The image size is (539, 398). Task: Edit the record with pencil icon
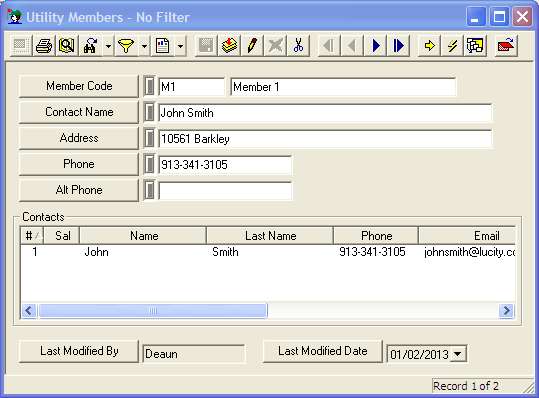[252, 46]
